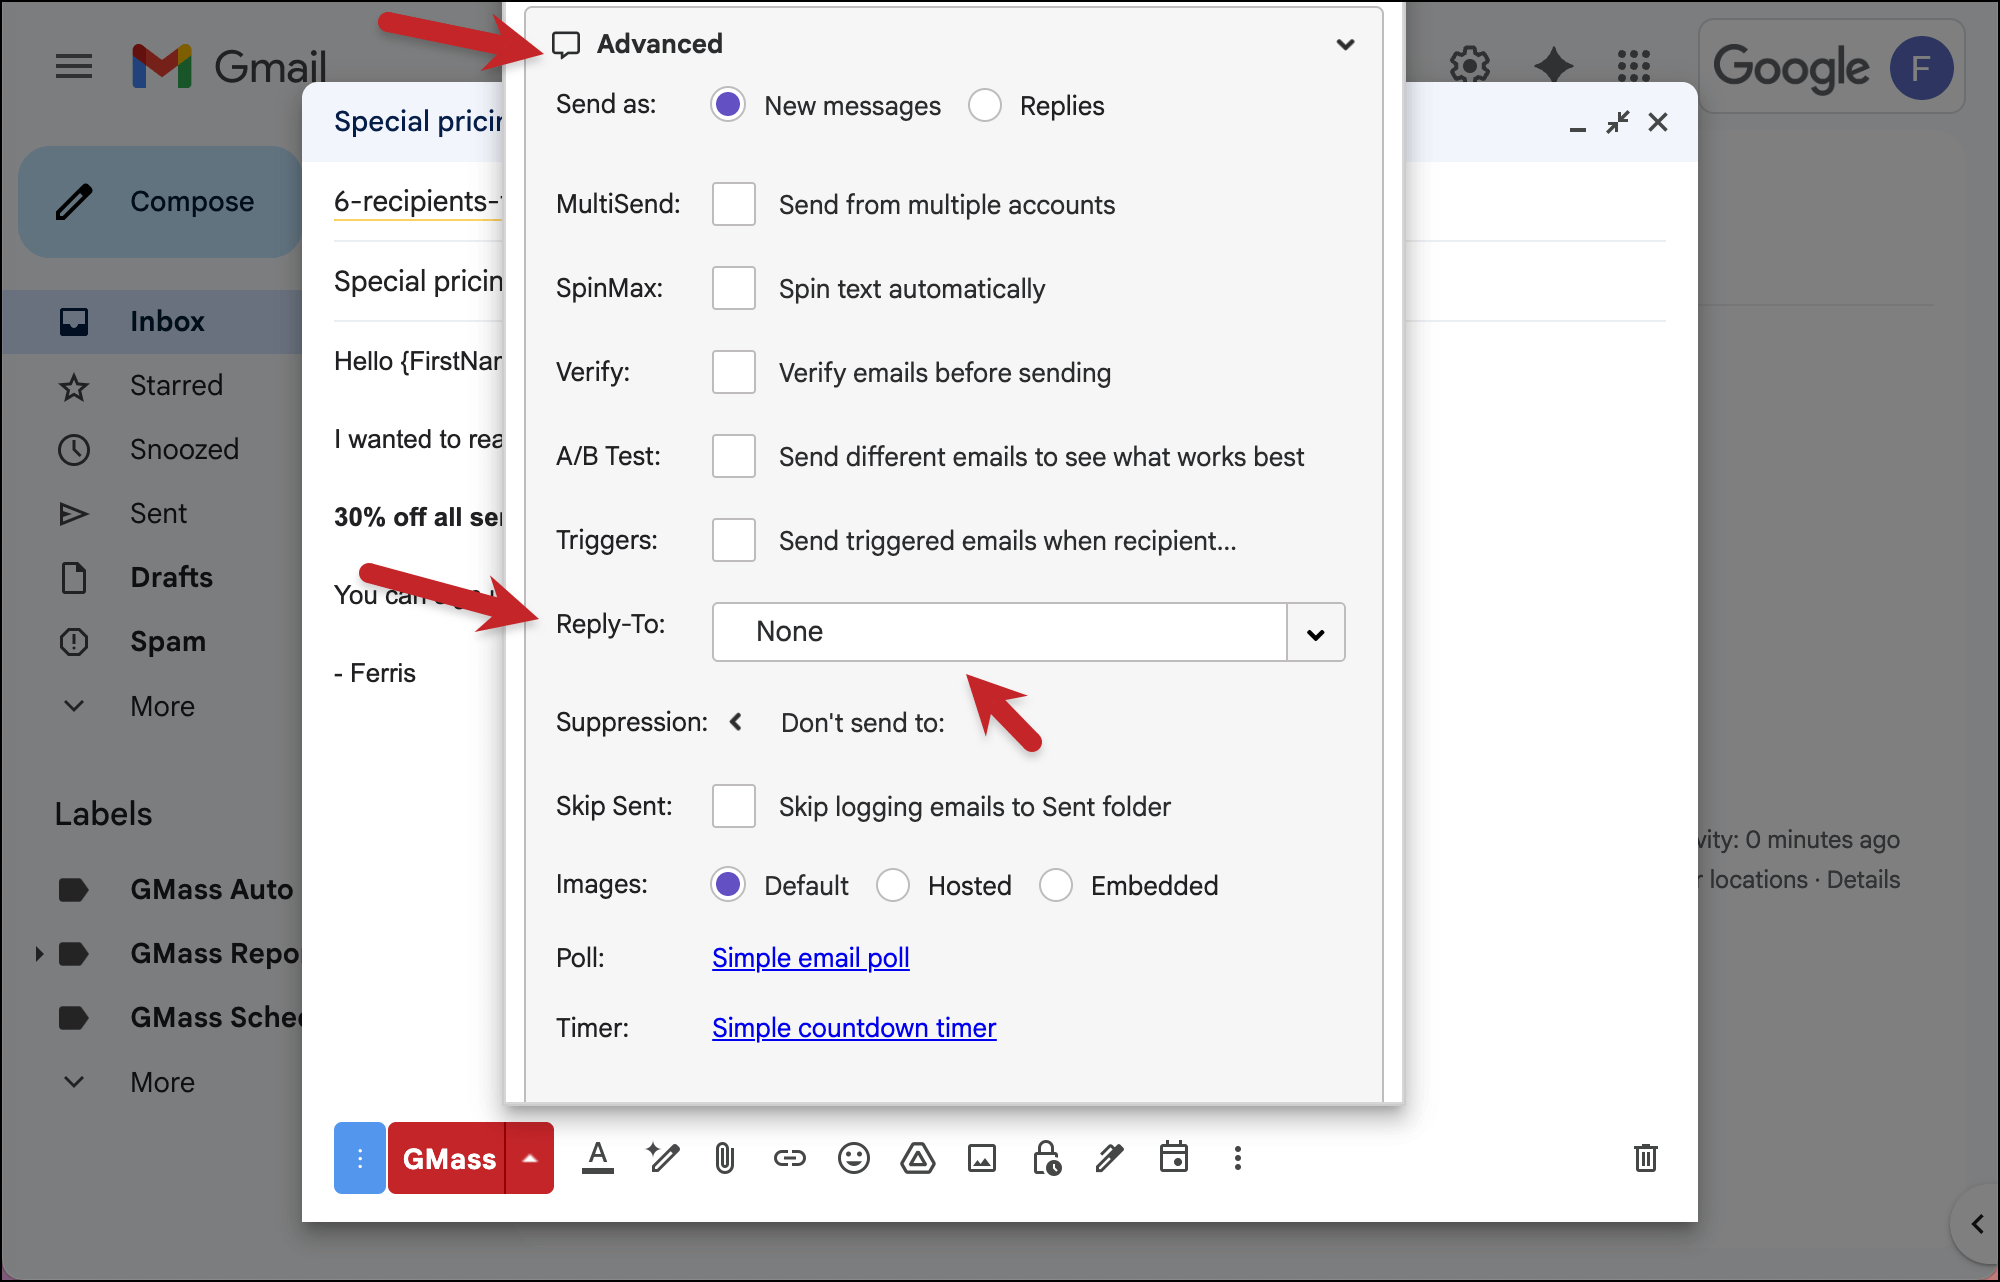Toggle confidential mode lock icon
Viewport: 2000px width, 1282px height.
click(x=1046, y=1158)
